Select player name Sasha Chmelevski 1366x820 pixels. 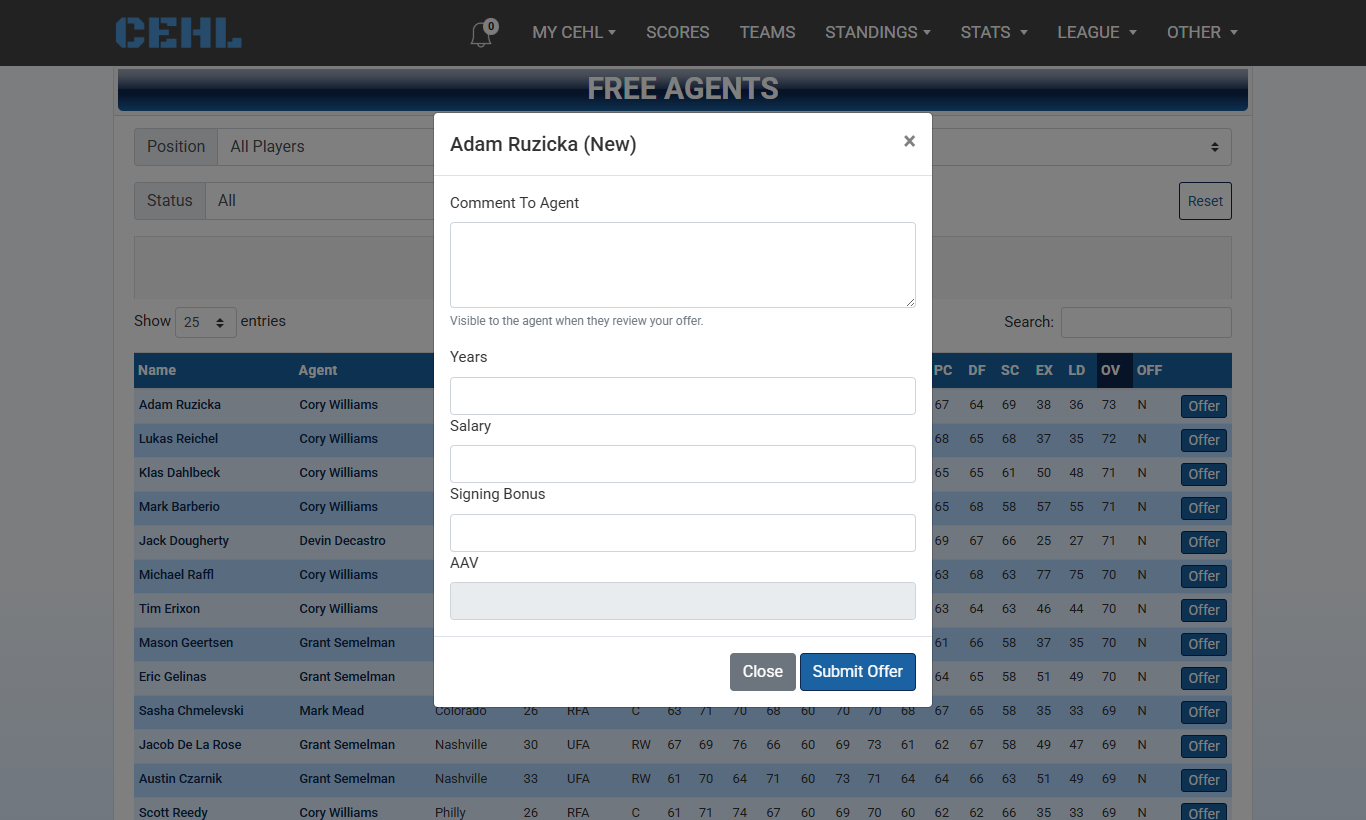coord(191,711)
